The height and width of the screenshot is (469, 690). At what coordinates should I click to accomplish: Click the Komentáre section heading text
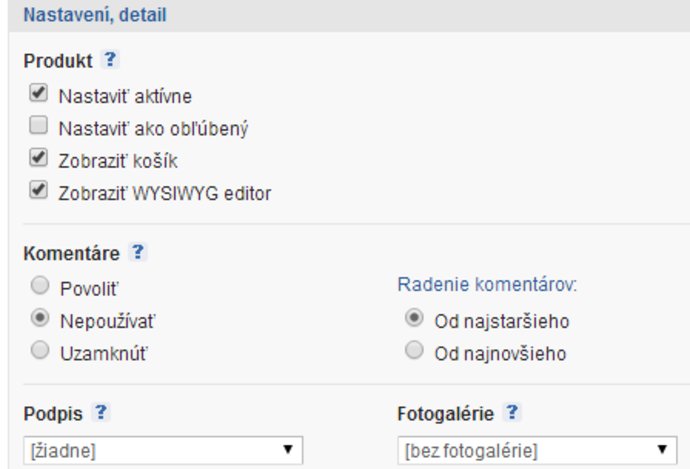coord(72,254)
